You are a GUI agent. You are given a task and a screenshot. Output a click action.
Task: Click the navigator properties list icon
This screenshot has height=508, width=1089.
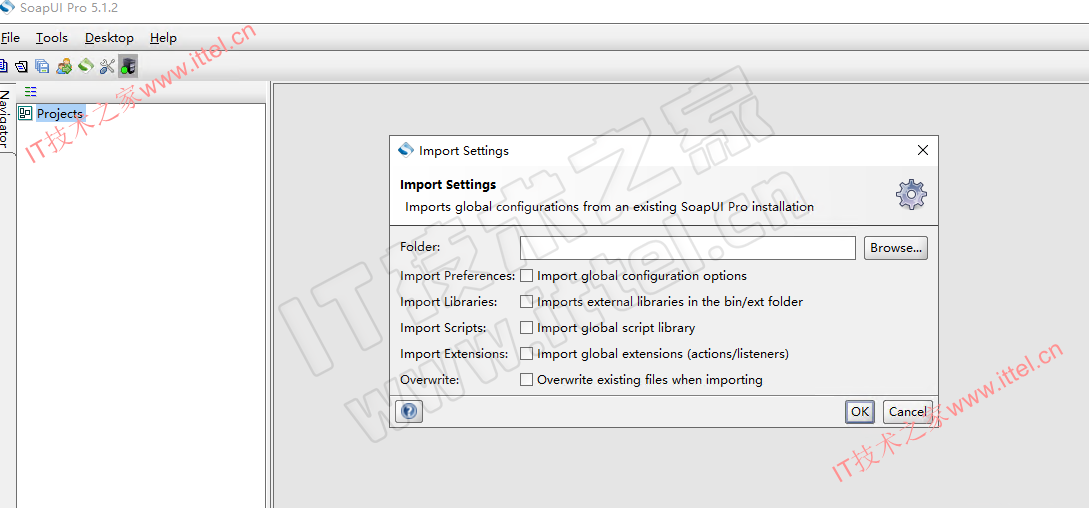point(31,92)
